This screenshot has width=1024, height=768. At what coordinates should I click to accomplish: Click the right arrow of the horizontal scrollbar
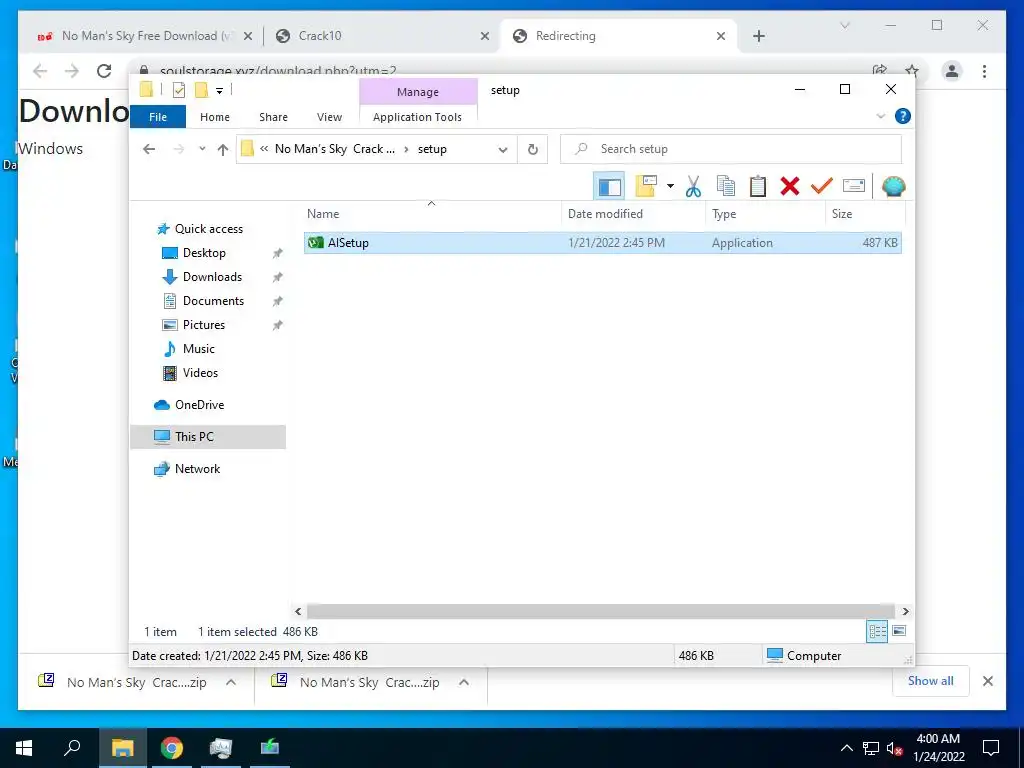pyautogui.click(x=905, y=611)
